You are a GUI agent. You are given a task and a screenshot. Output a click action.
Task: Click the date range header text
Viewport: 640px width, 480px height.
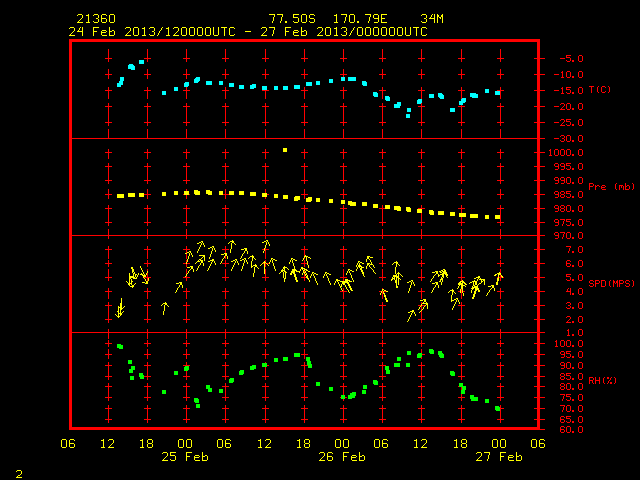click(x=248, y=32)
